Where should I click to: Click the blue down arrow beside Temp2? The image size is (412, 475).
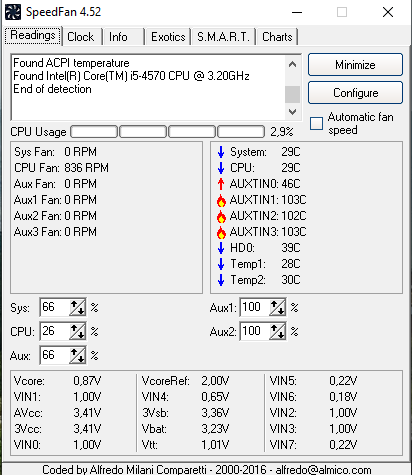(x=221, y=280)
